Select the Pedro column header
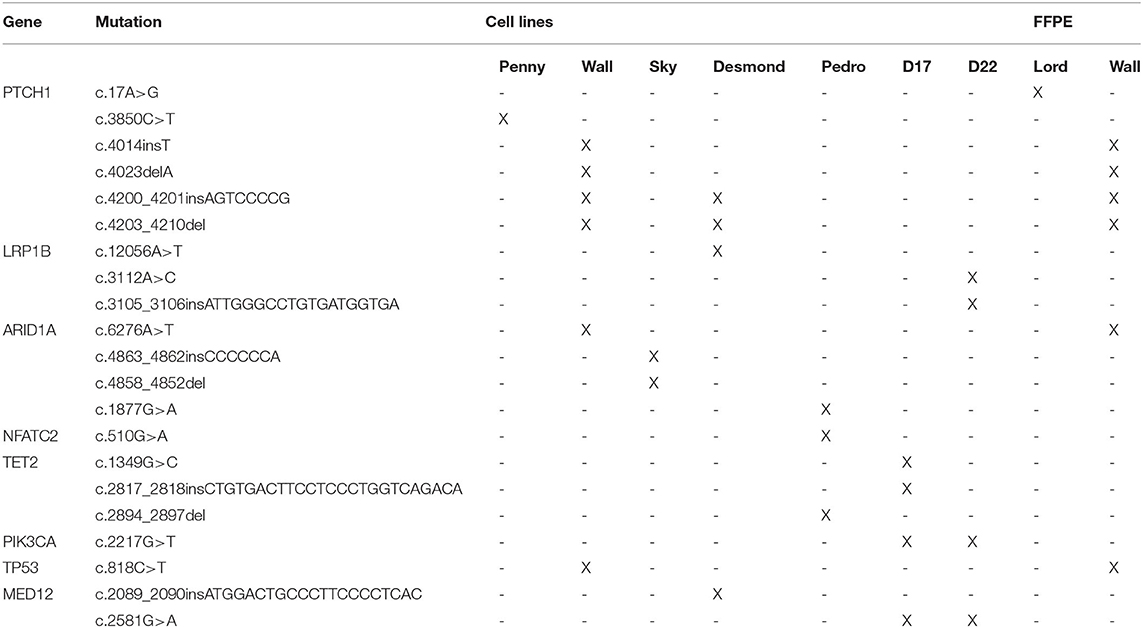Screen dimensions: 1143x628 pyautogui.click(x=843, y=67)
